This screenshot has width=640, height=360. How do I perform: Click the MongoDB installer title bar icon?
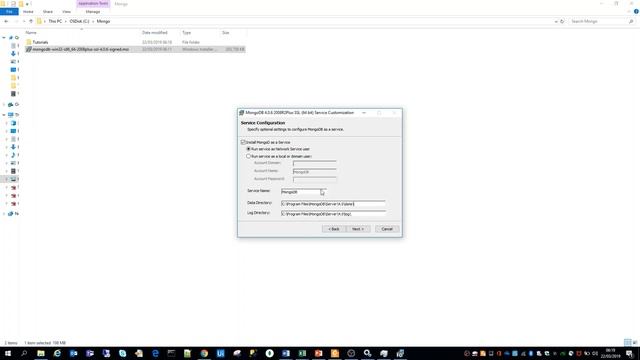242,113
